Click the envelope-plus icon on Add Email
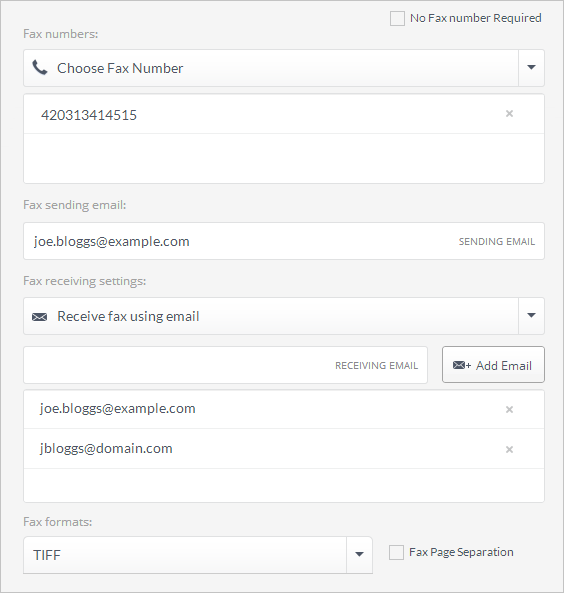The image size is (564, 593). pyautogui.click(x=462, y=365)
